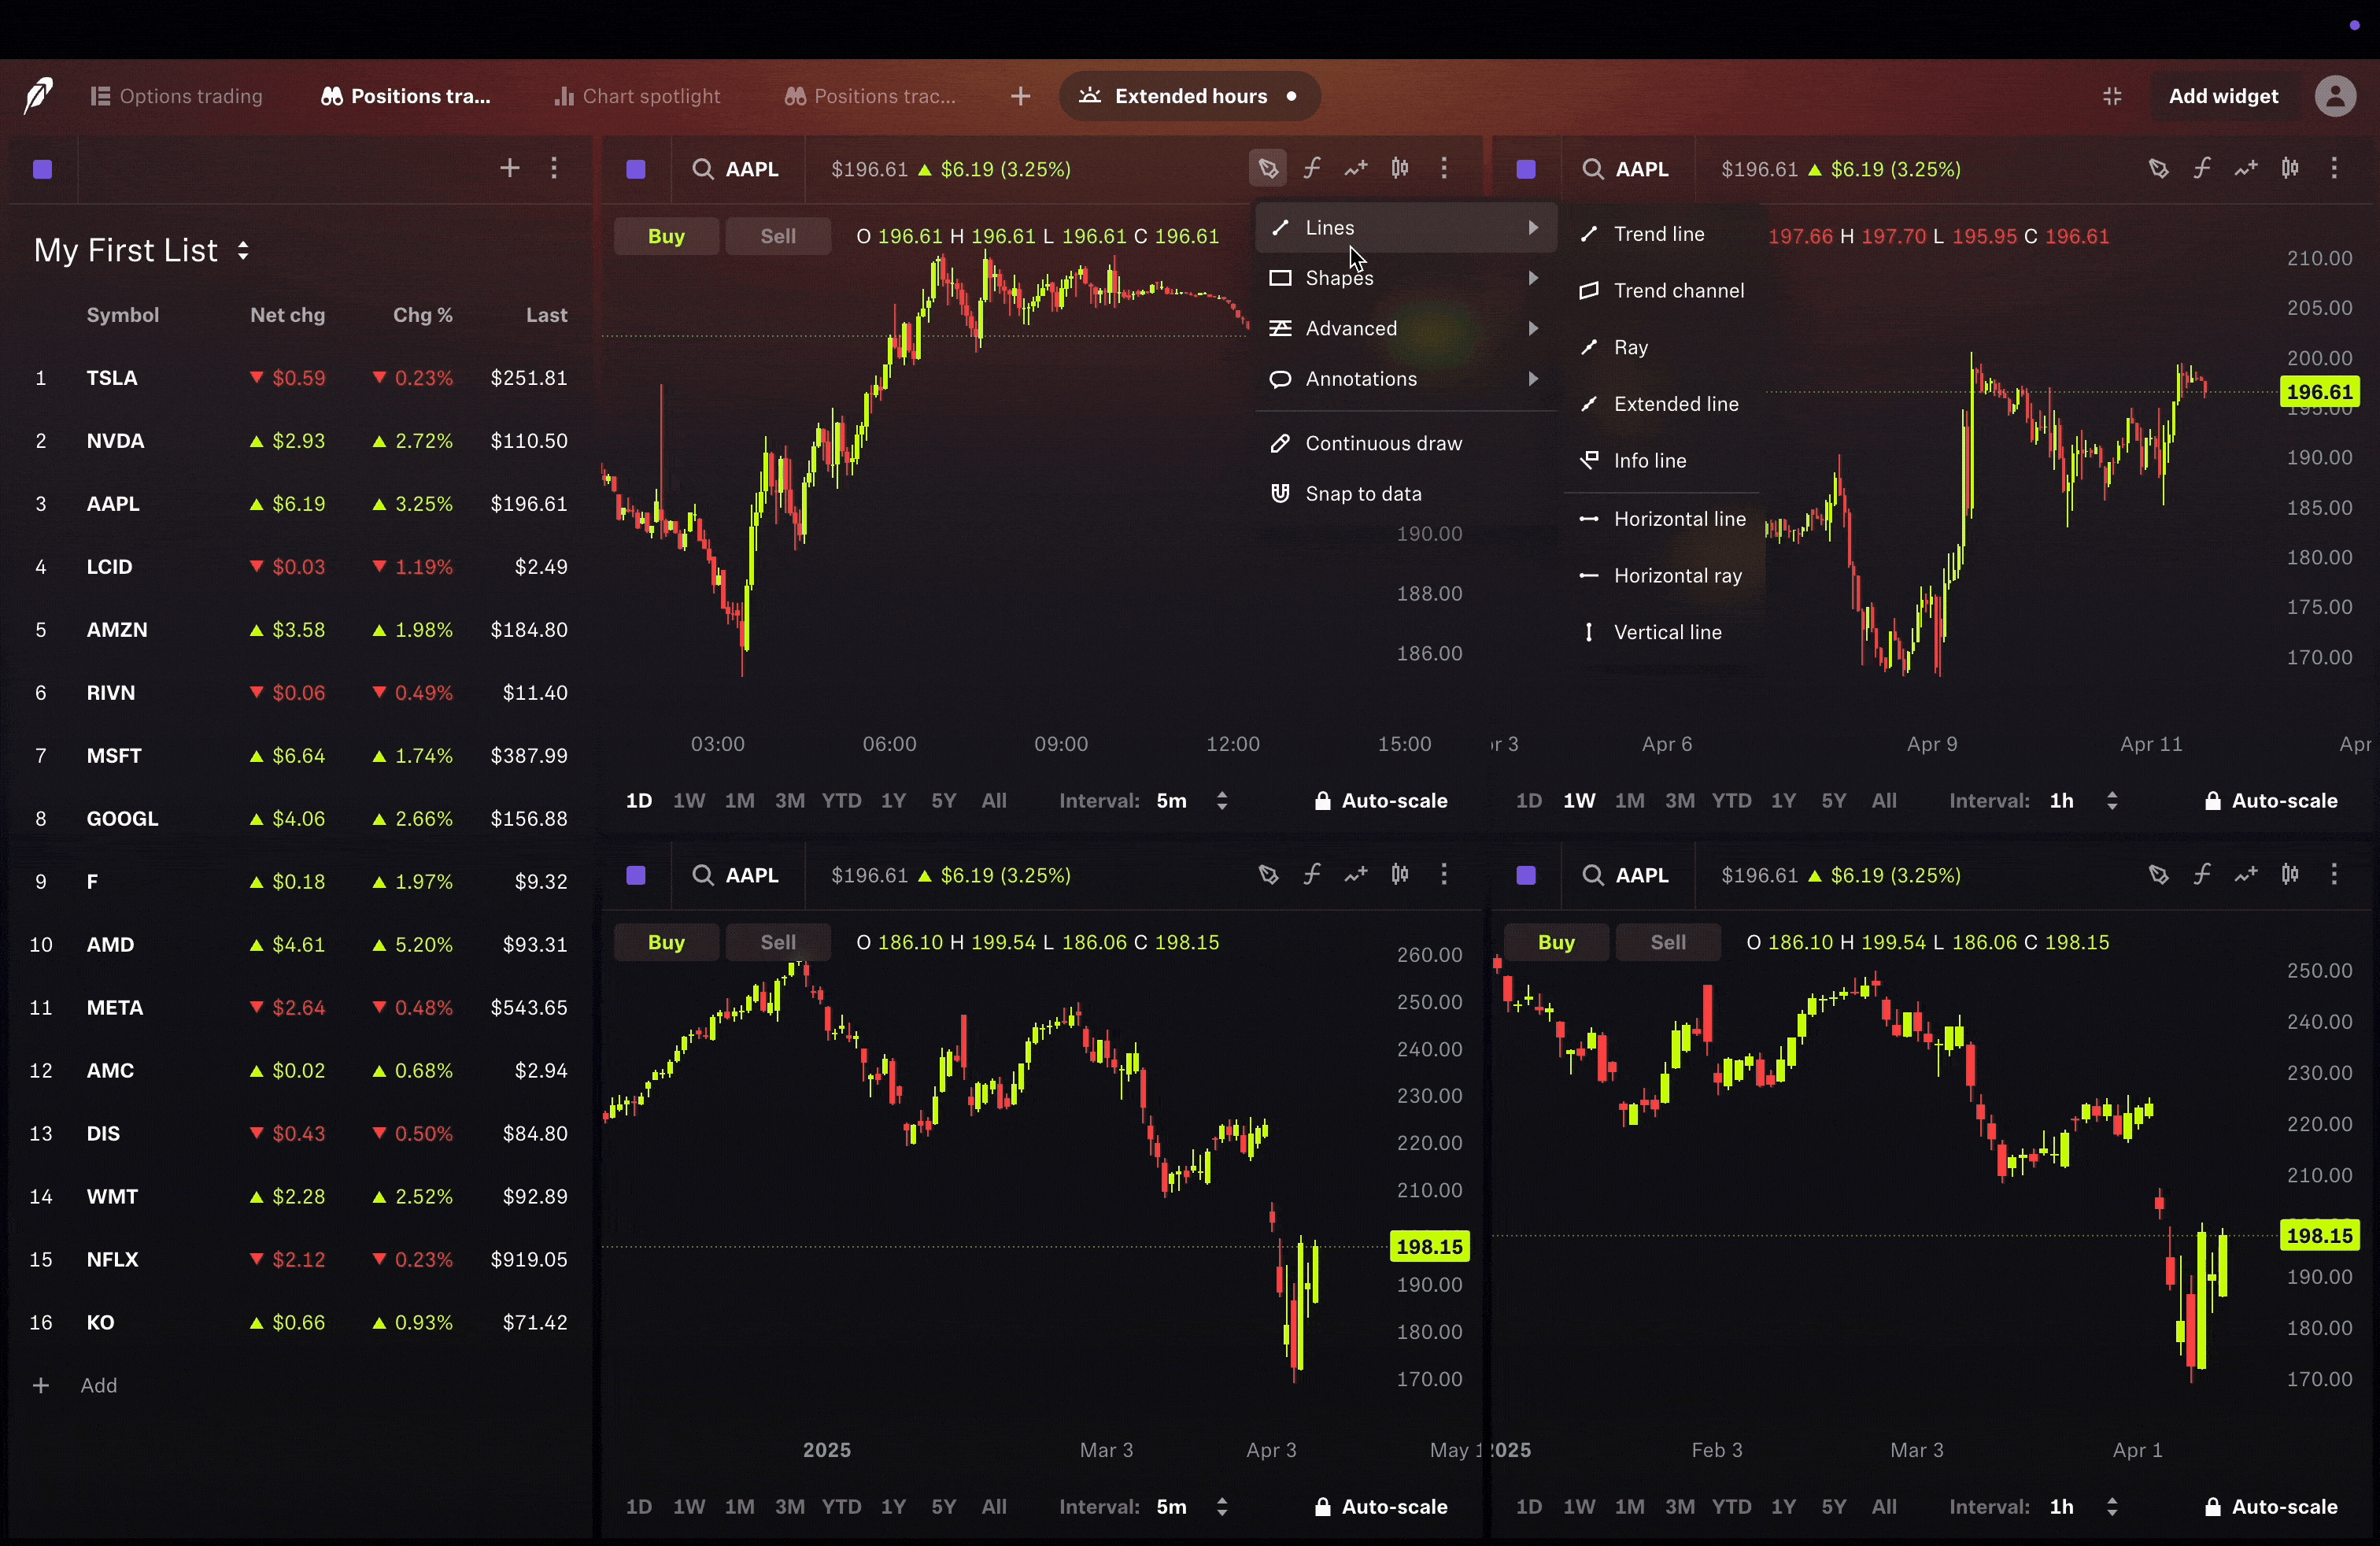This screenshot has width=2380, height=1546.
Task: Select the NVDA row in the watchlist
Action: coord(300,441)
